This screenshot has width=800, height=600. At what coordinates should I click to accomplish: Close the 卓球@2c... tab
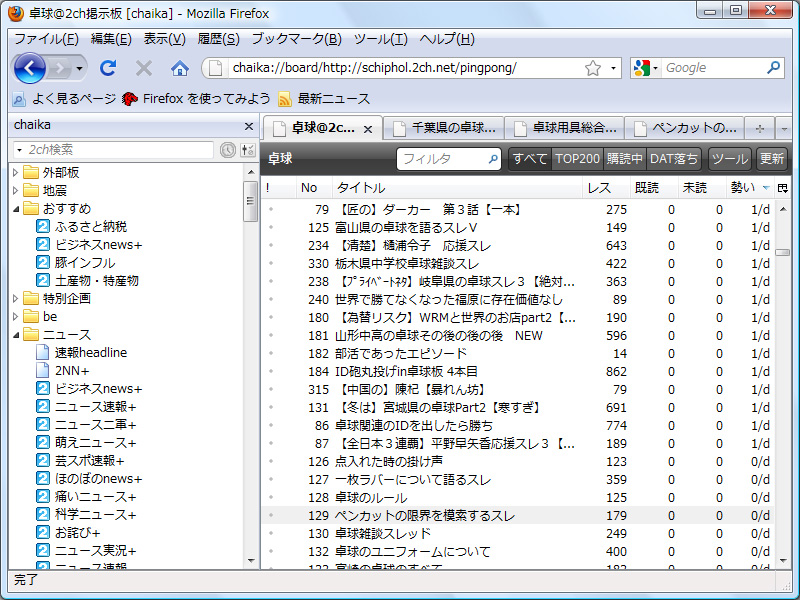368,130
